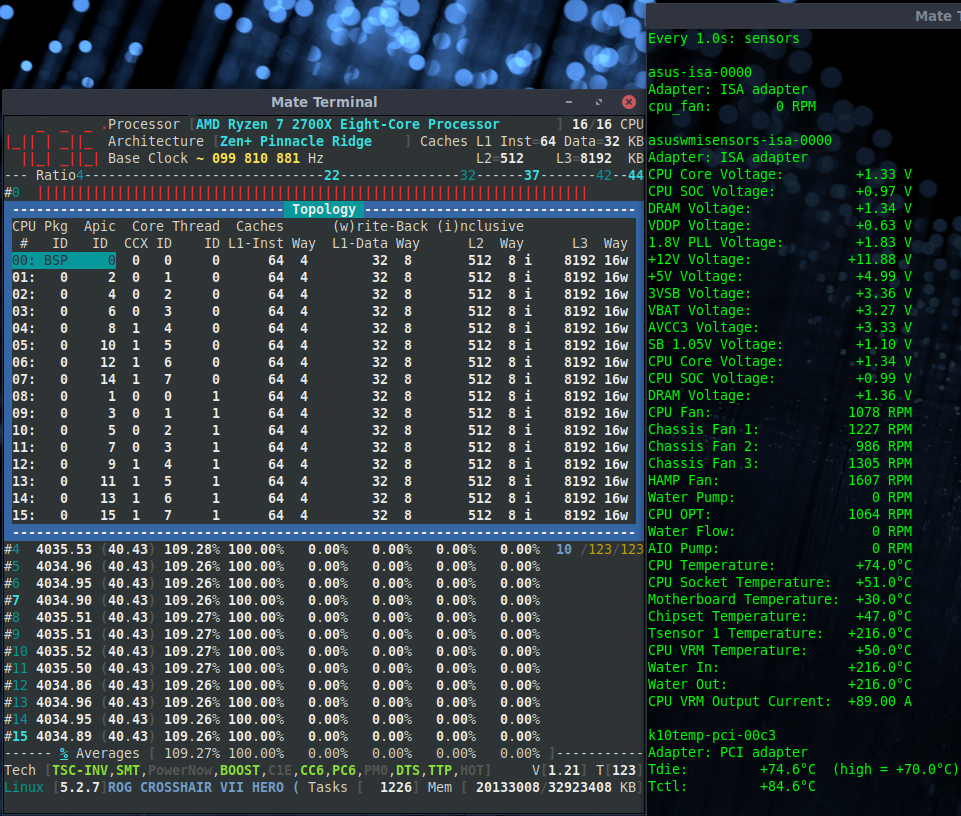Image resolution: width=961 pixels, height=816 pixels.
Task: Click the Tctl +84.6°C line
Action: 732,787
